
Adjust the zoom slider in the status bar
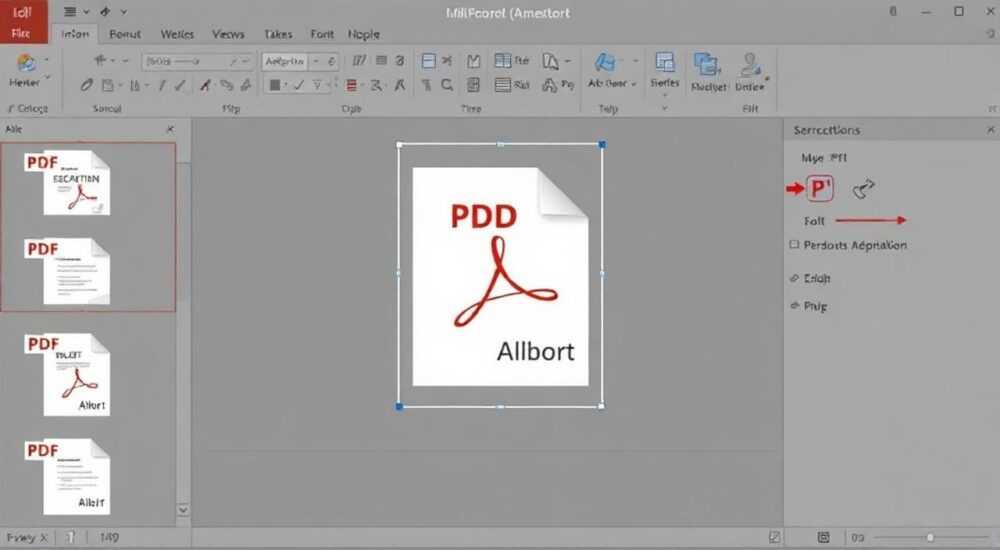[930, 537]
